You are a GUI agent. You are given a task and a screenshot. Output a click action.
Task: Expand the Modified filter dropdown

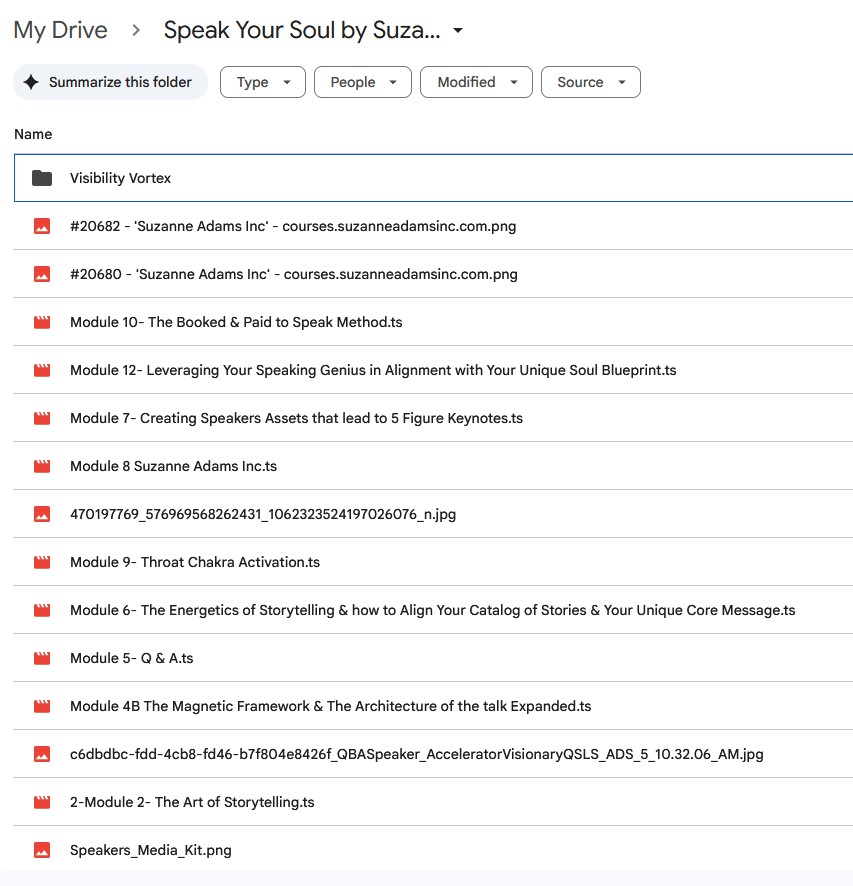click(x=476, y=82)
